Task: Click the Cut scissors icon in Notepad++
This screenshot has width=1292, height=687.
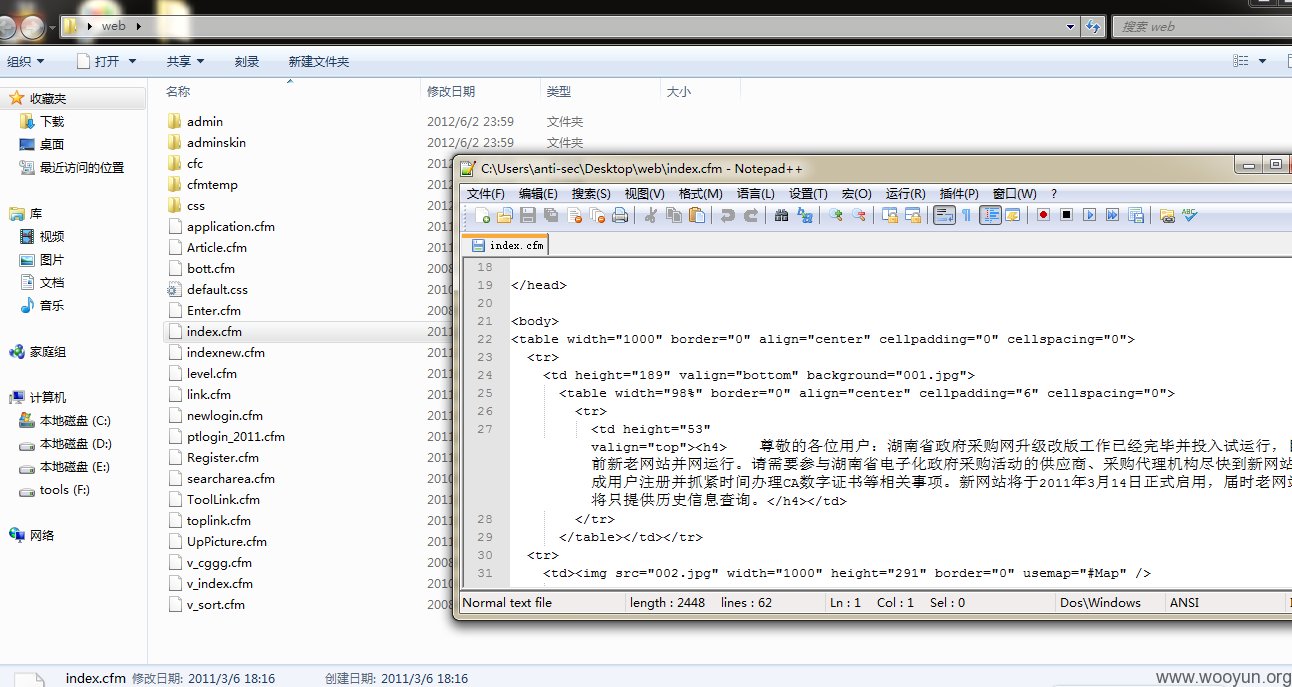Action: [x=651, y=215]
